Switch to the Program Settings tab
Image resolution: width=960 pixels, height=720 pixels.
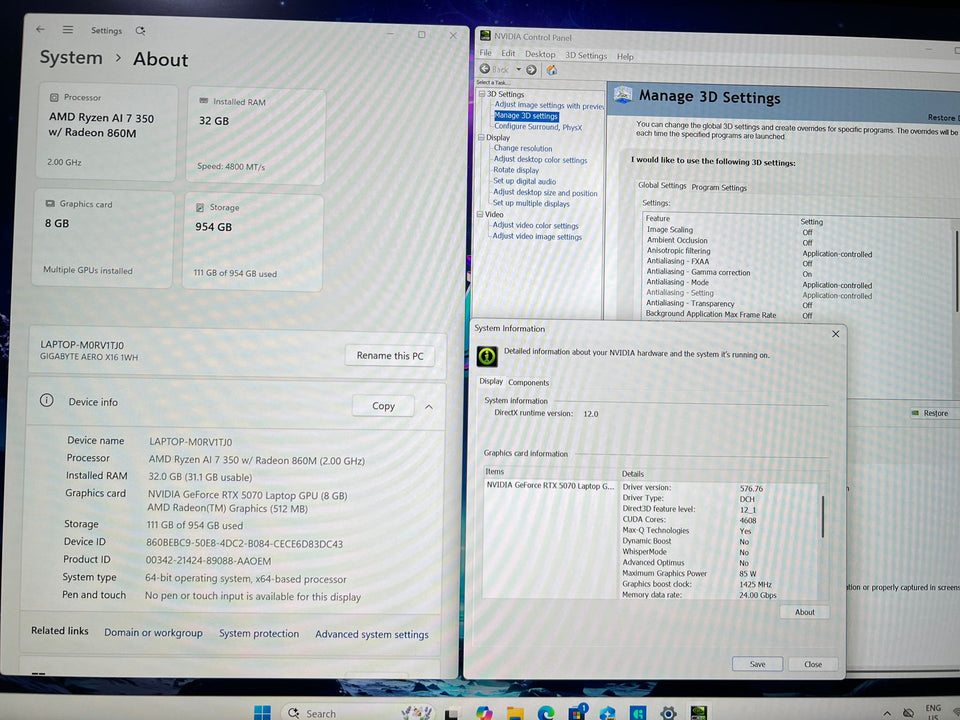[719, 187]
